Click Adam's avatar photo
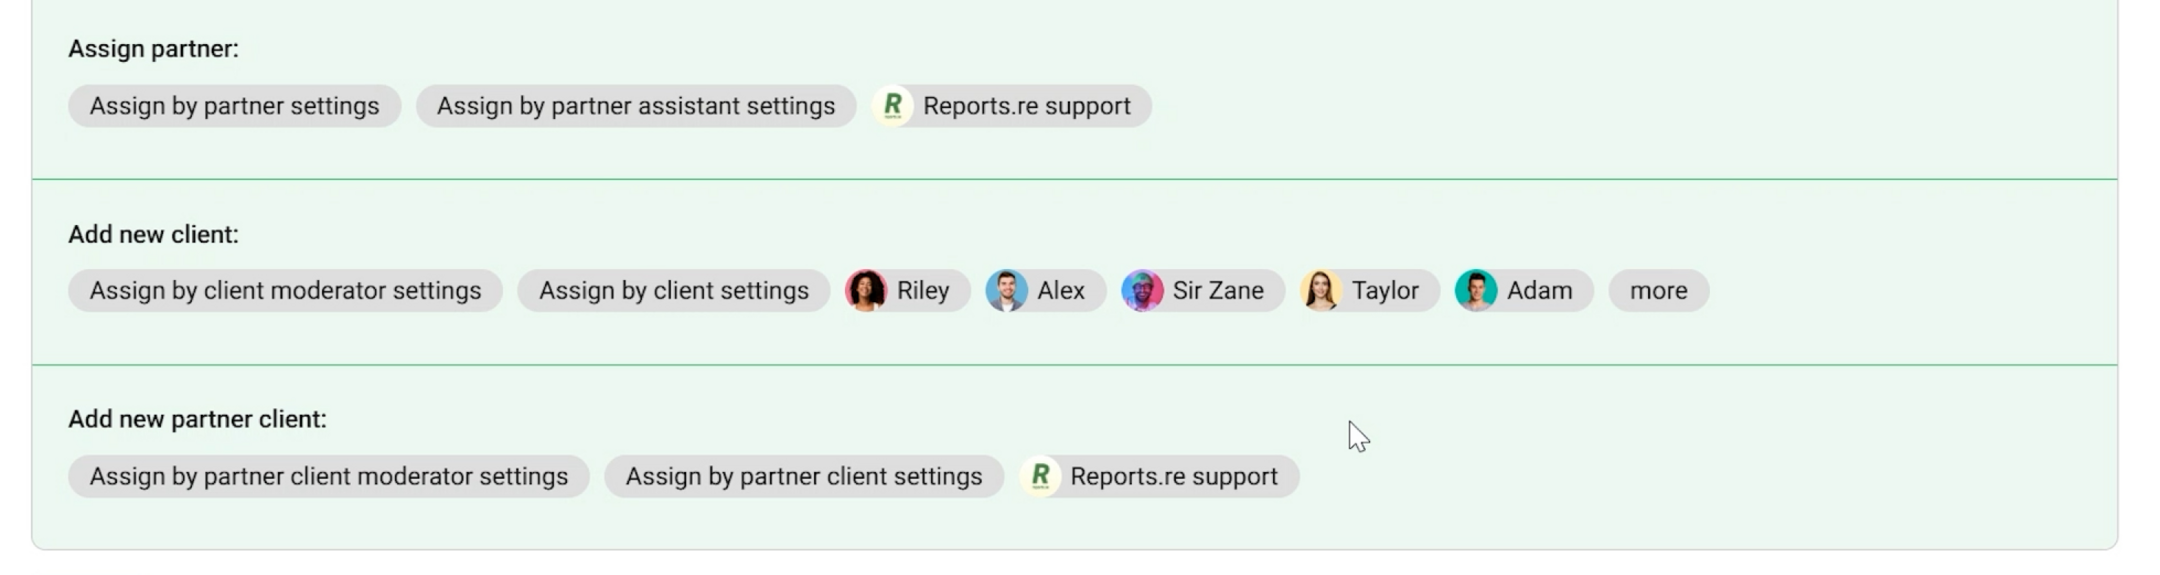 1476,291
